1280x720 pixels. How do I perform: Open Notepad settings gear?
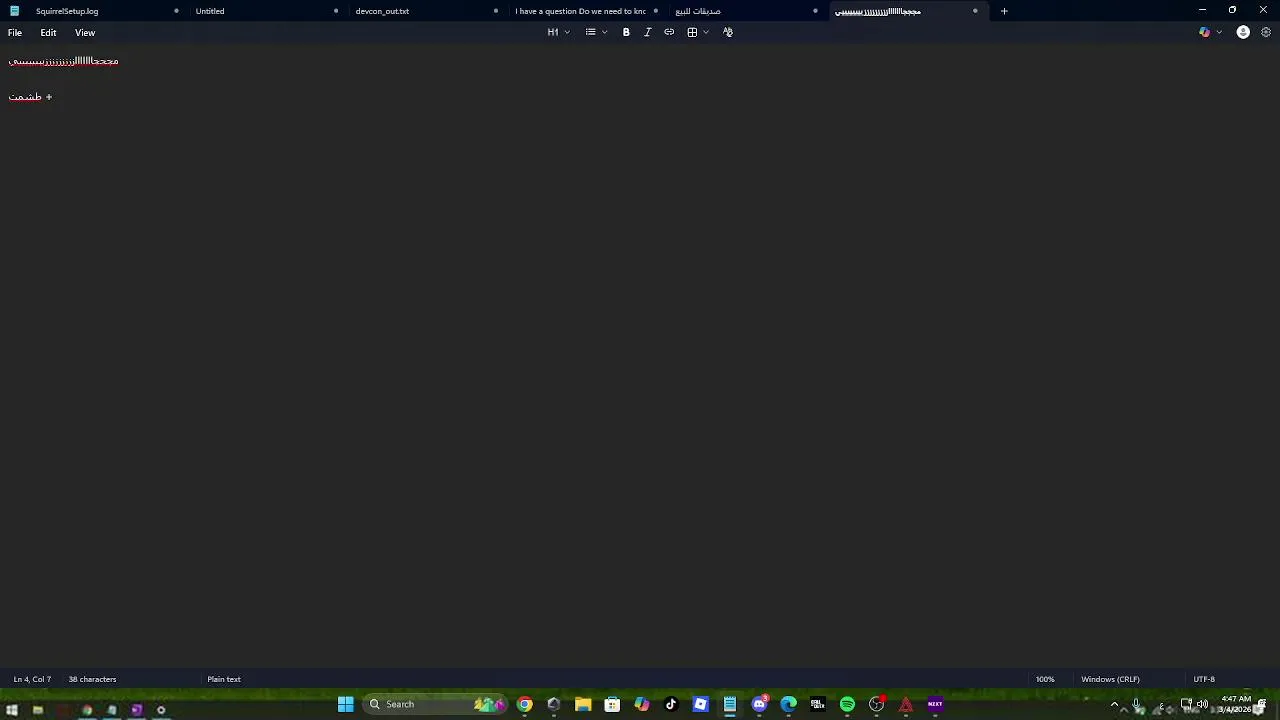[x=1265, y=32]
